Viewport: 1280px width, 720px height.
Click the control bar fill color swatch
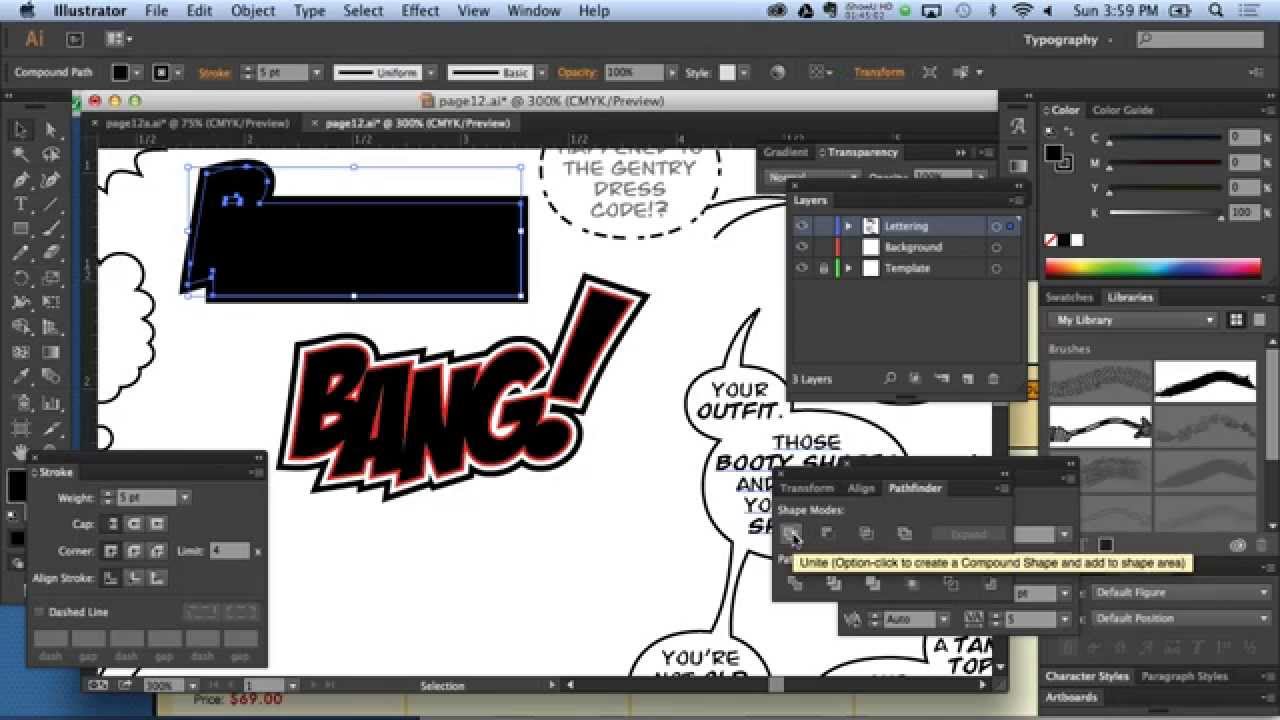tap(120, 73)
